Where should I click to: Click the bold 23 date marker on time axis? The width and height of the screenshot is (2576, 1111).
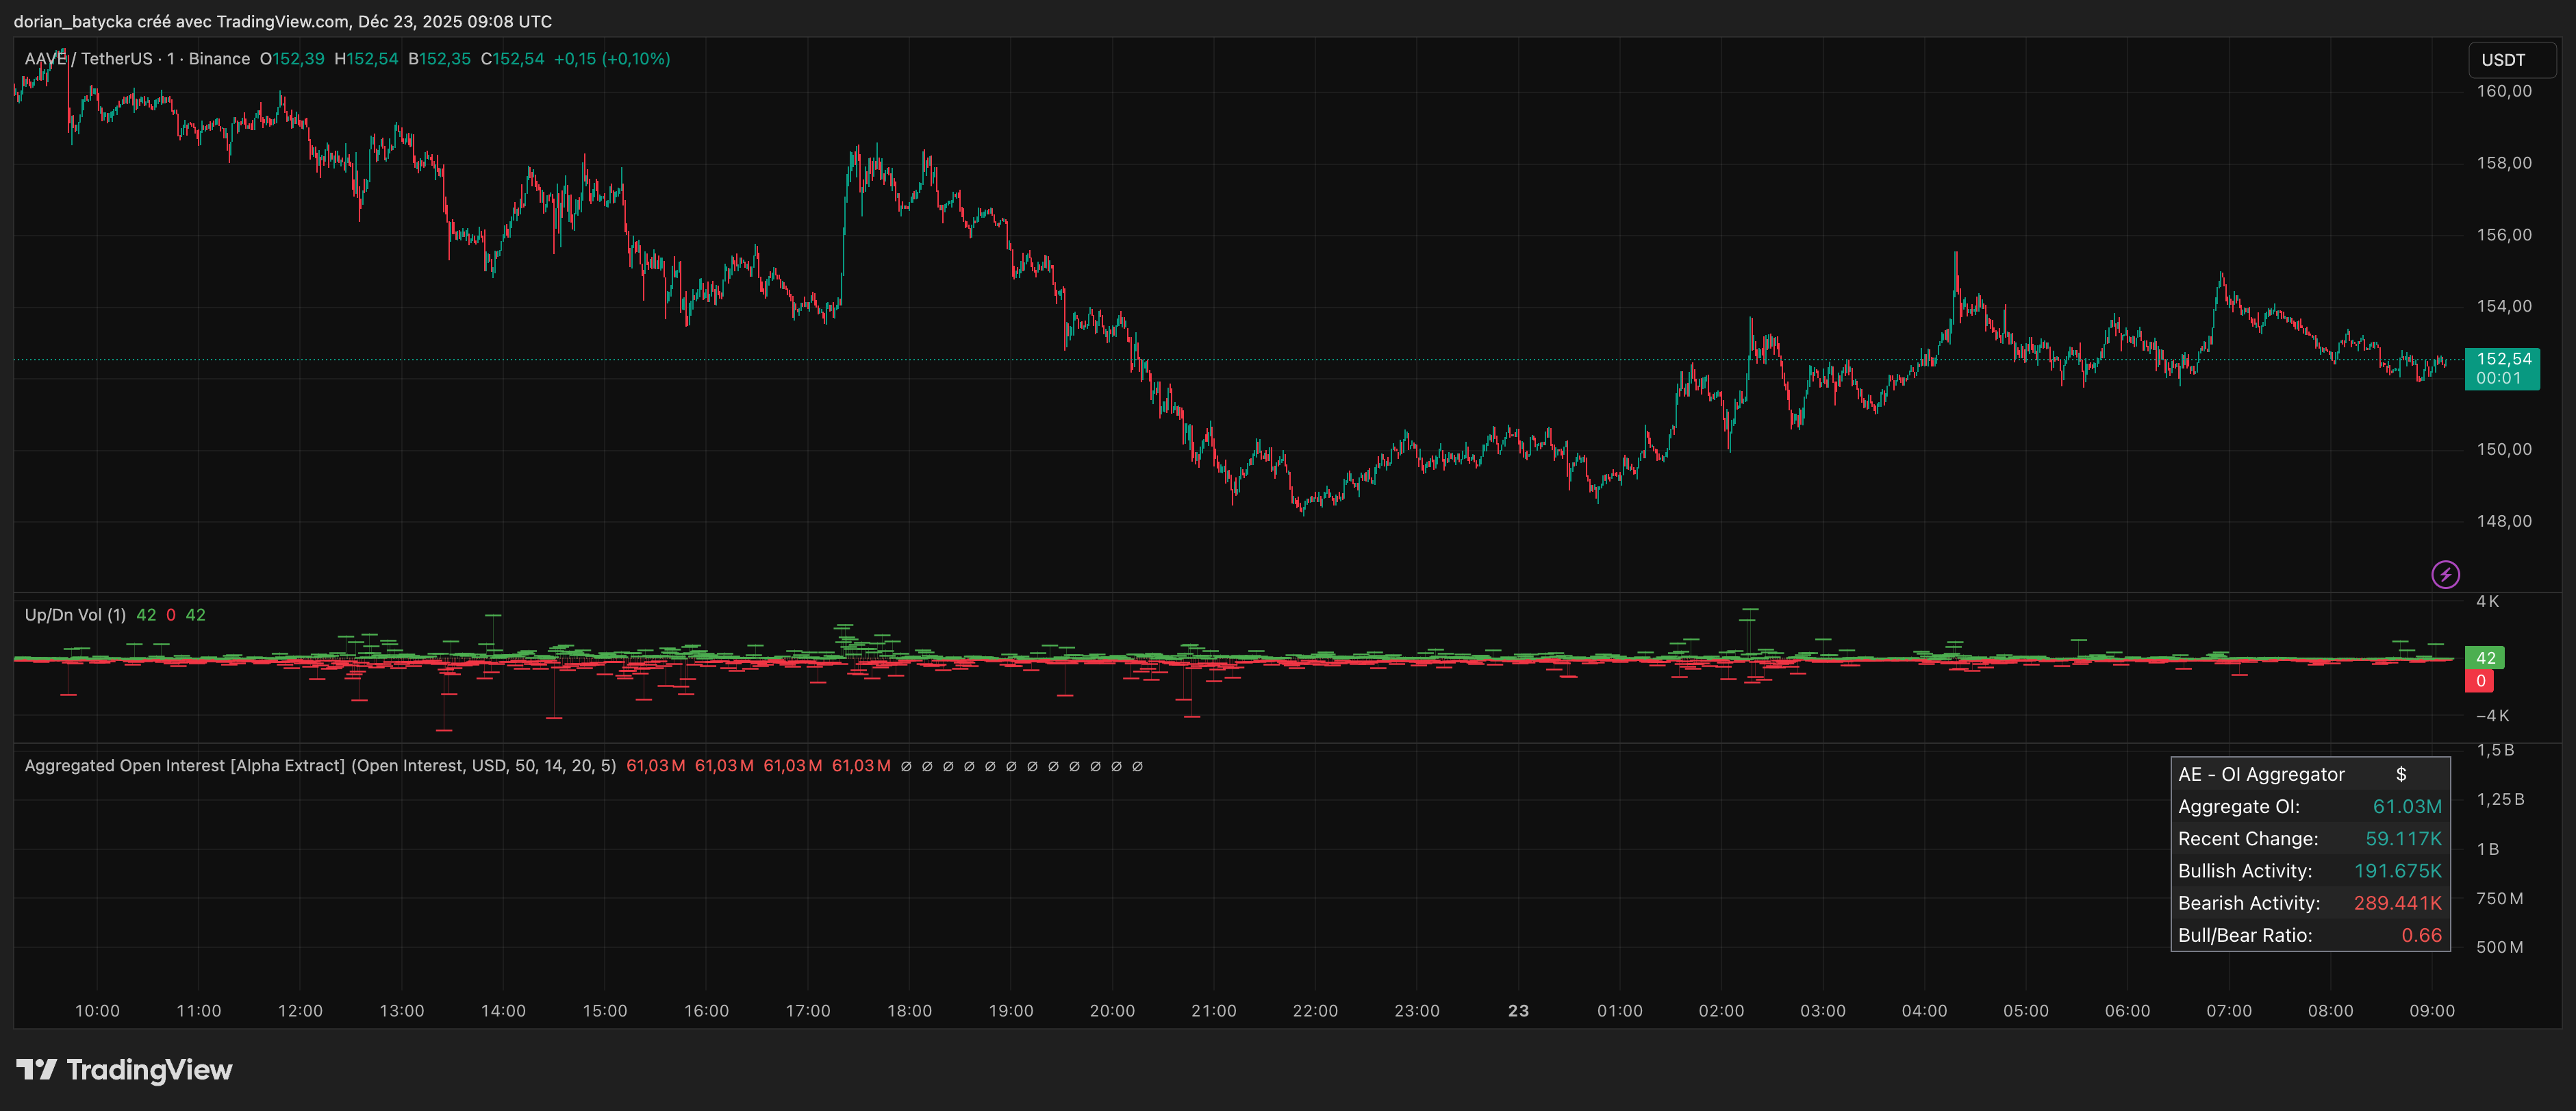pos(1518,1011)
